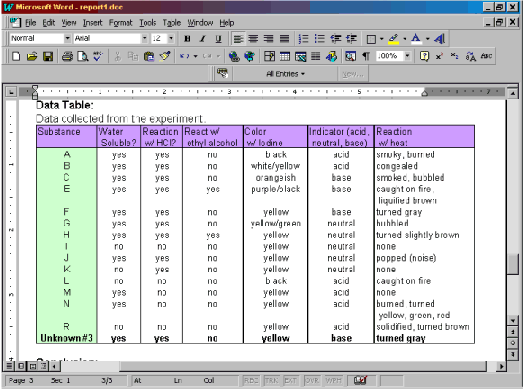The width and height of the screenshot is (523, 389).
Task: Expand the Undo history dropdown arrow
Action: 195,56
